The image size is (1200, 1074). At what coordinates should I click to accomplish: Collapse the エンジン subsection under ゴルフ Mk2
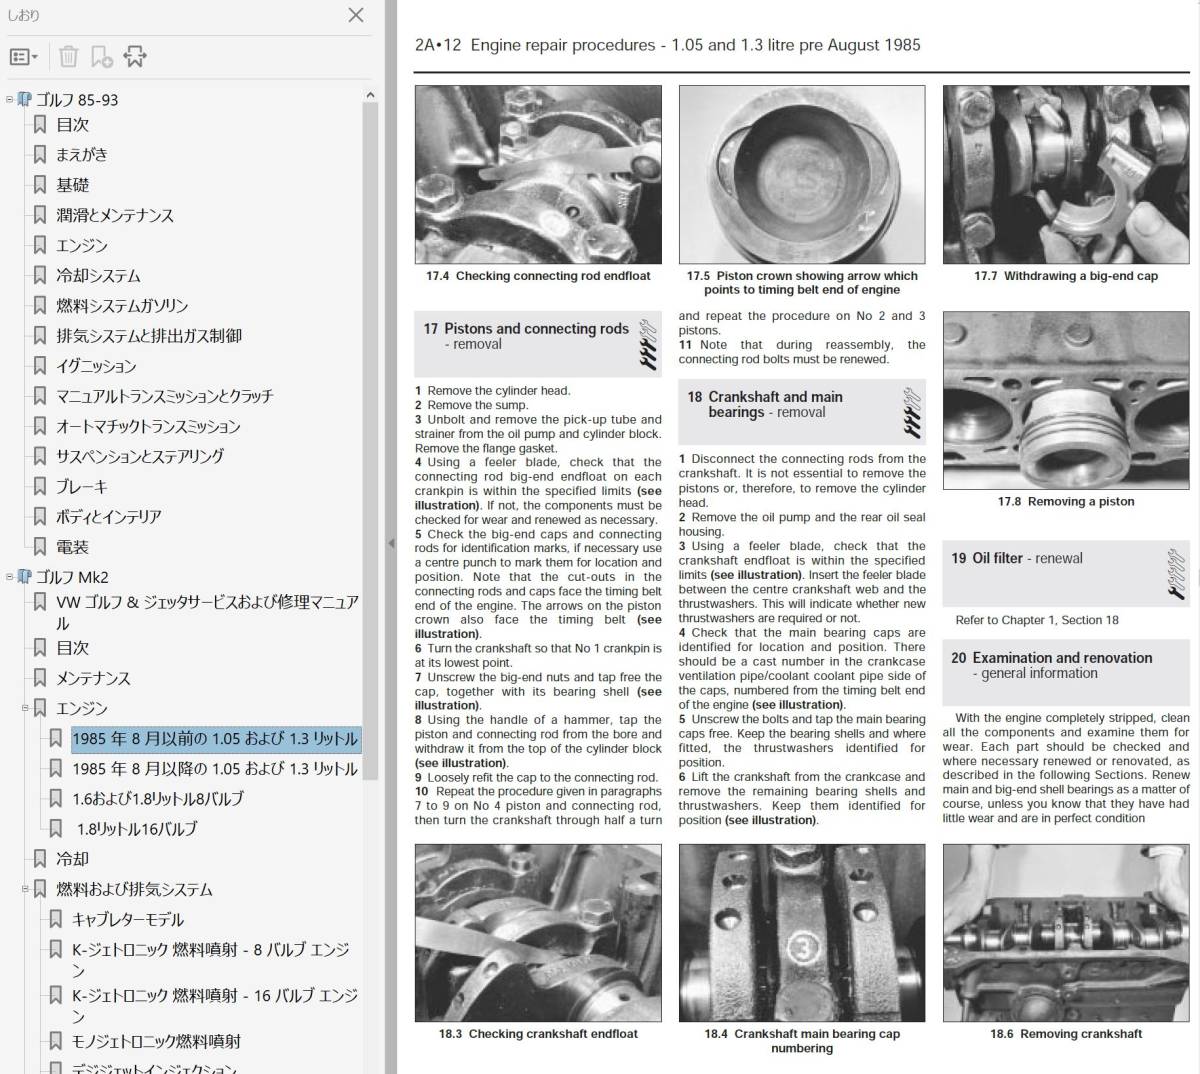26,707
